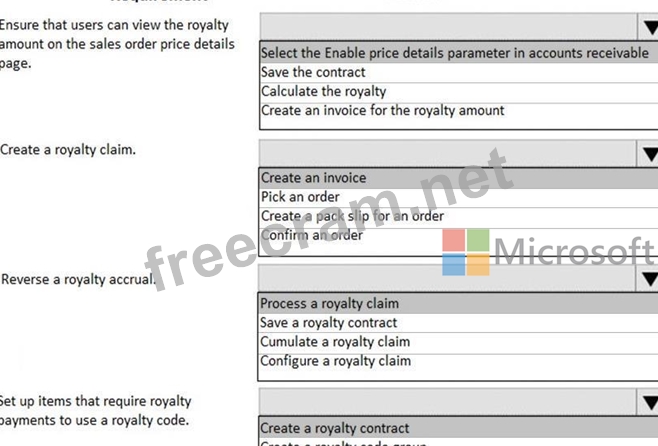Select the Pick an order option

tap(300, 197)
